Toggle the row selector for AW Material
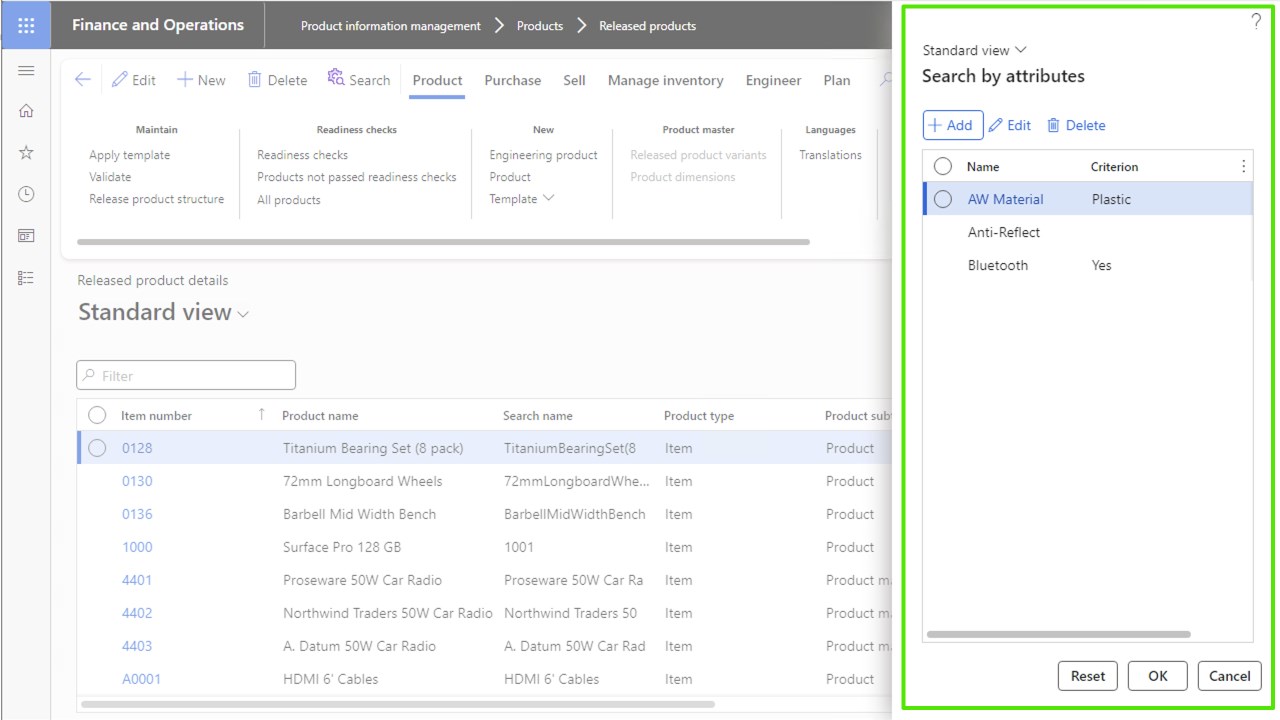Viewport: 1280px width, 720px height. (x=942, y=199)
